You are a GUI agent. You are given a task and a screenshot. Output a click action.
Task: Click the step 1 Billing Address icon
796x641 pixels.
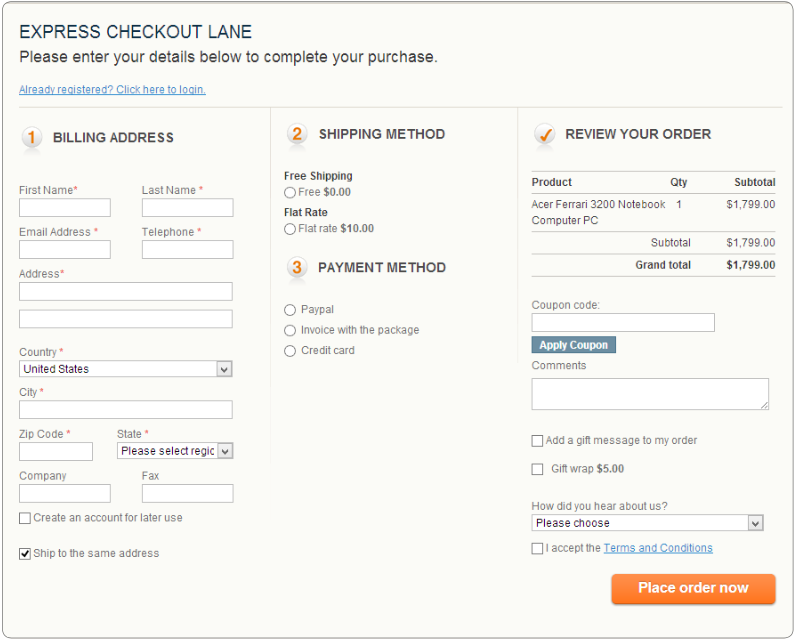(x=31, y=138)
